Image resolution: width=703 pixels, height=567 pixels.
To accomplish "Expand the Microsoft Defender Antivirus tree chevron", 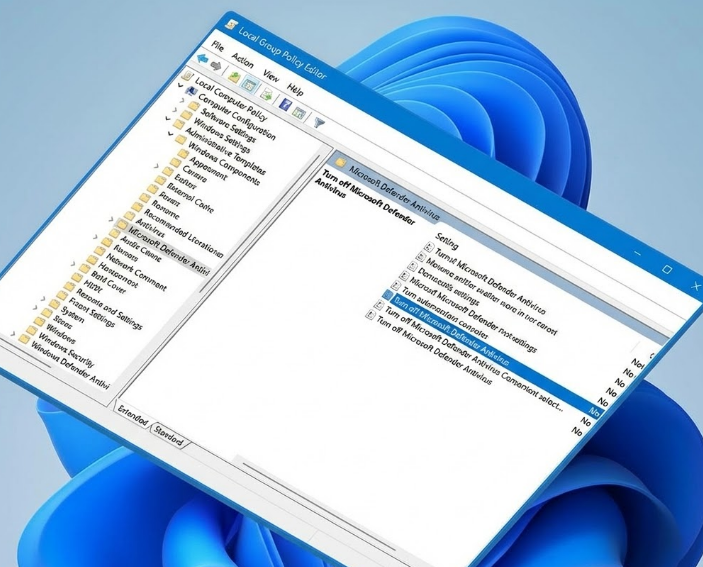I will click(112, 219).
